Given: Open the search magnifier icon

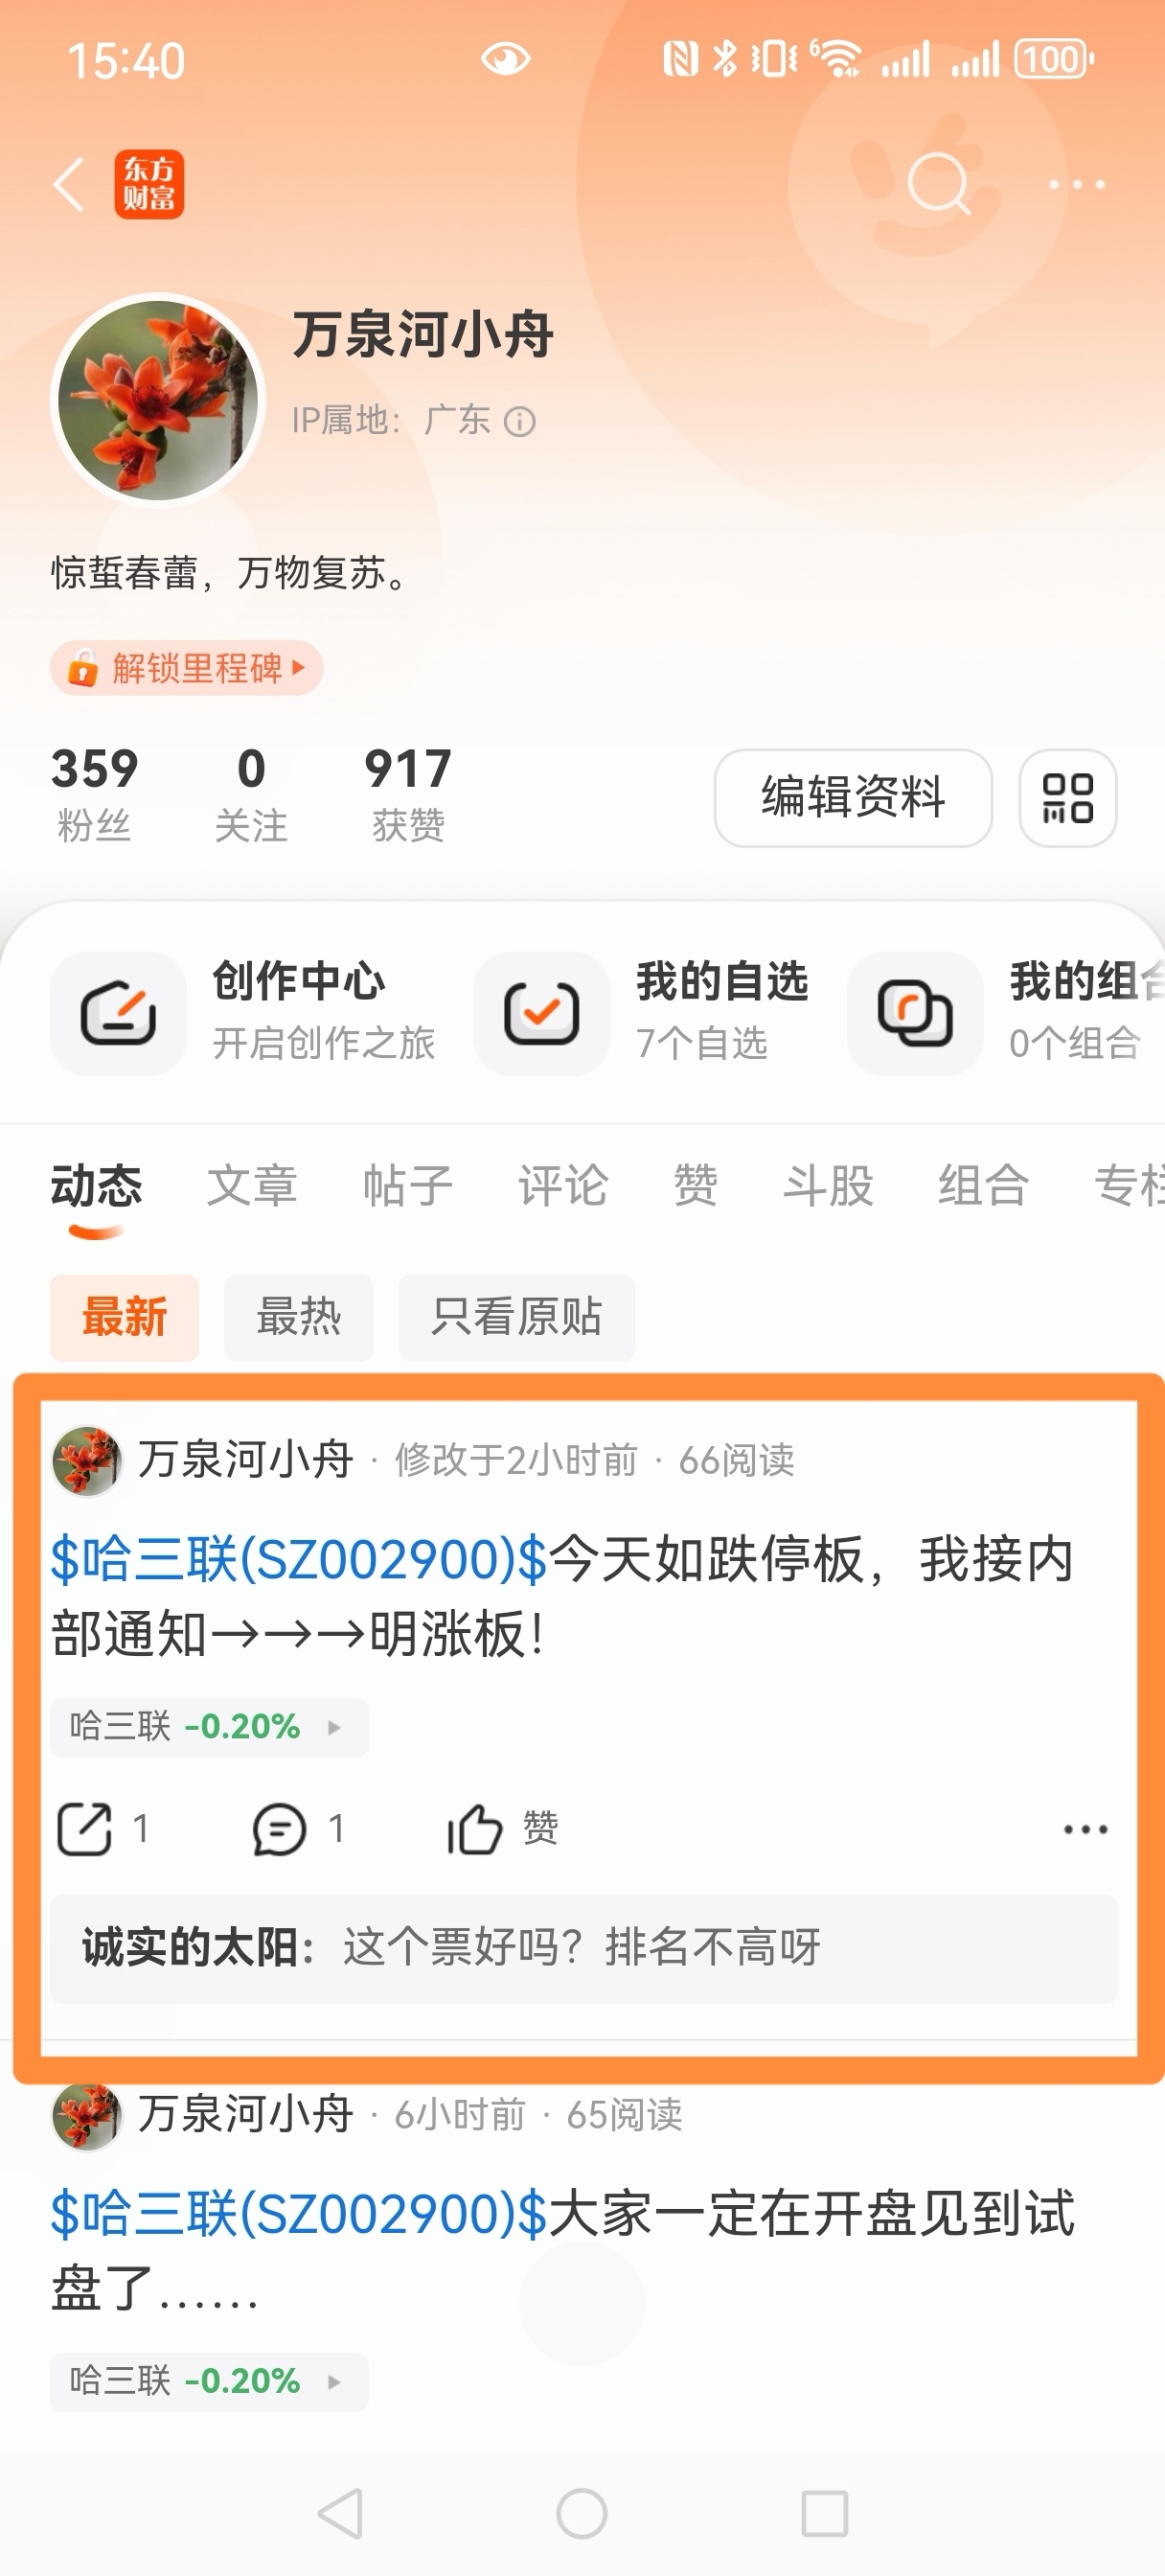Looking at the screenshot, I should 939,184.
